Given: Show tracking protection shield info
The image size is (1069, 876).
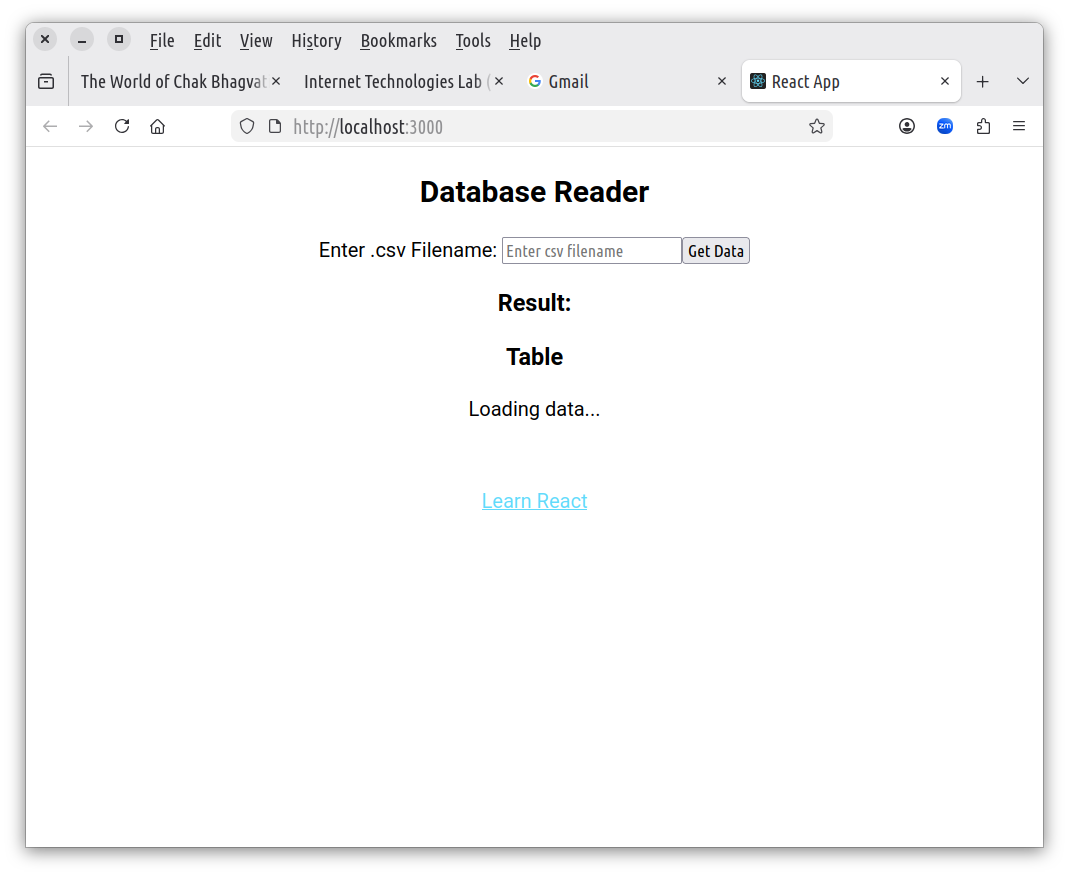Looking at the screenshot, I should click(247, 126).
